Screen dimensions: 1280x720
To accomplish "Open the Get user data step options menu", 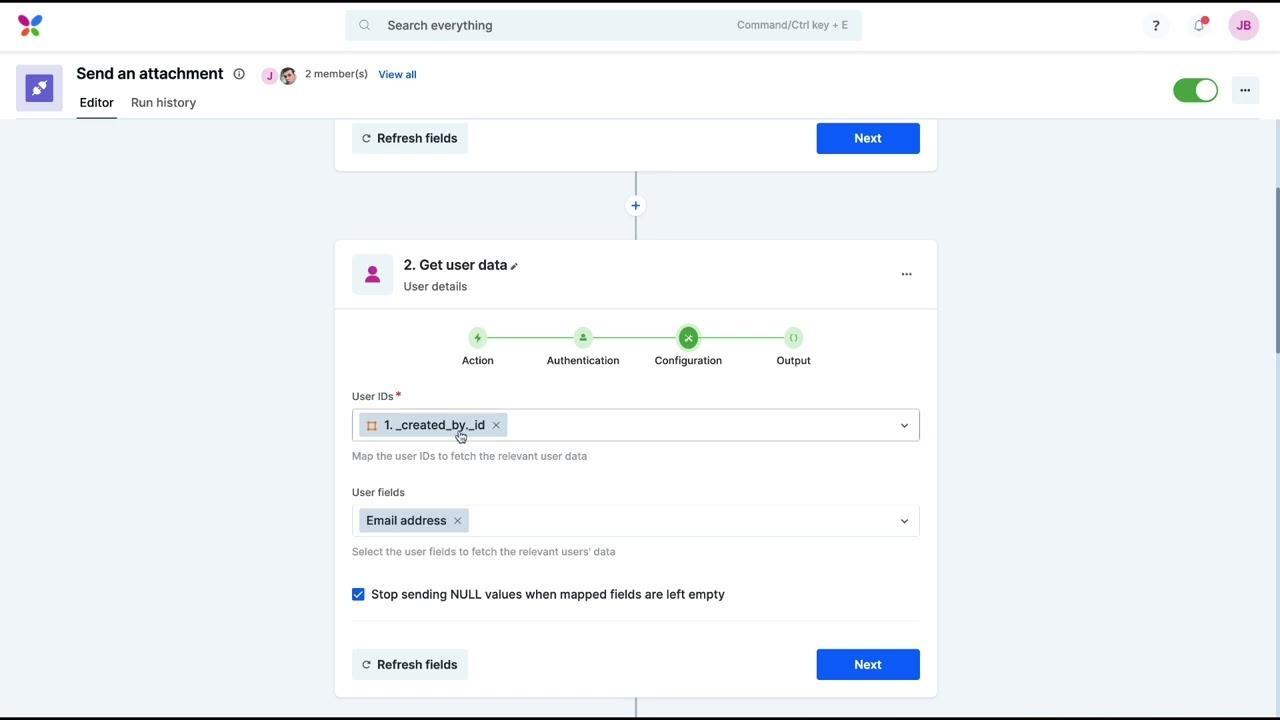I will click(906, 274).
